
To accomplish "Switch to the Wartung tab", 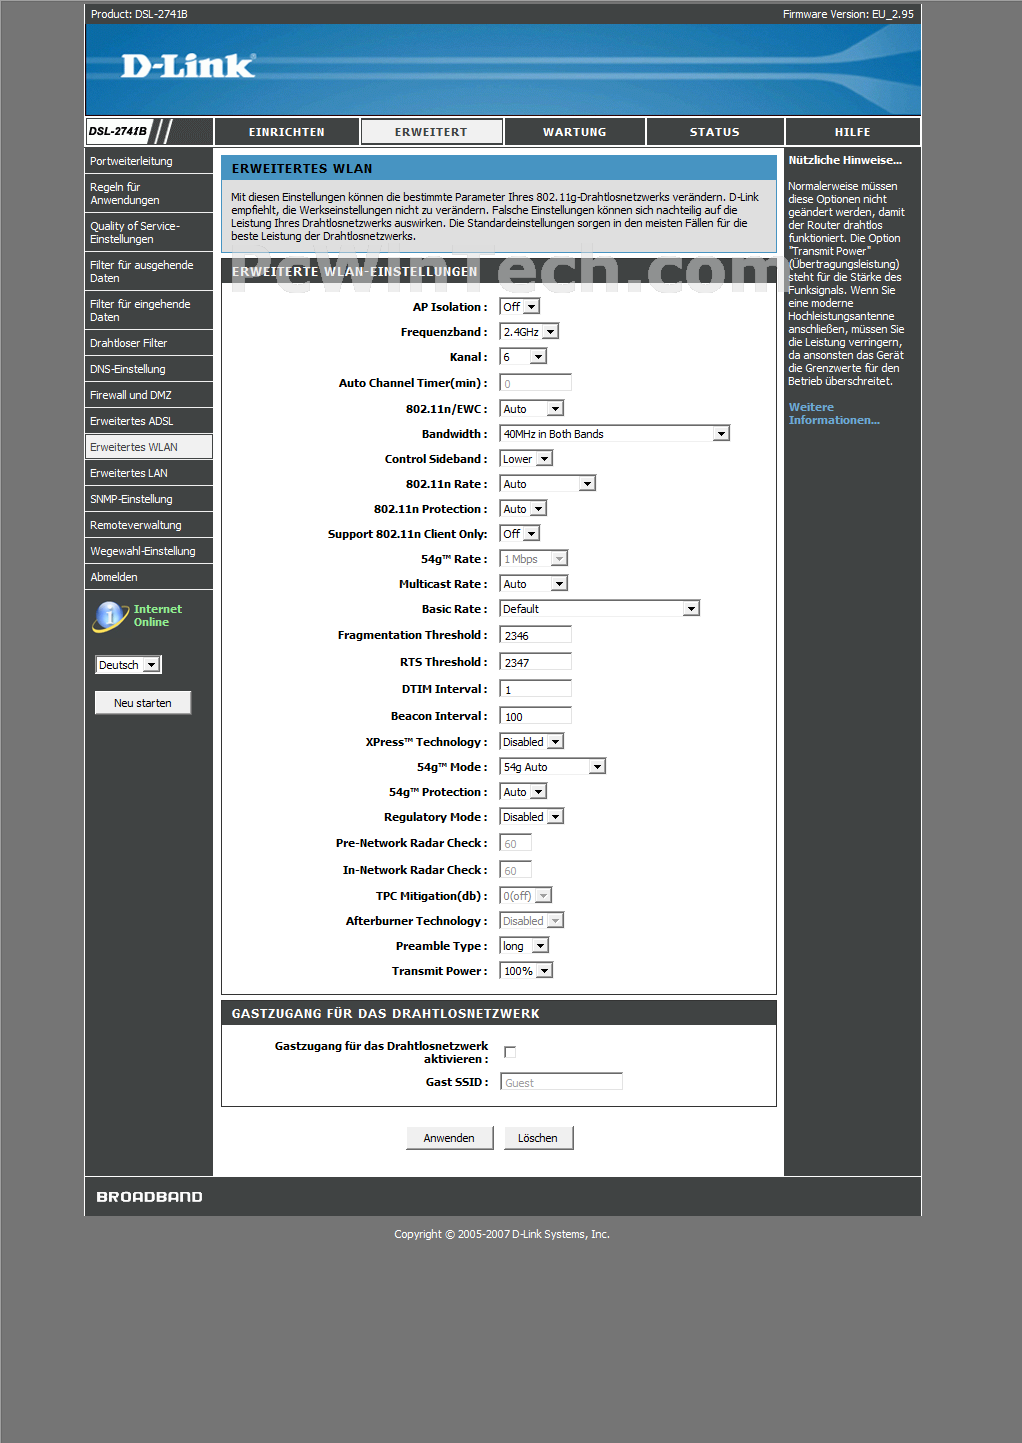I will click(575, 132).
